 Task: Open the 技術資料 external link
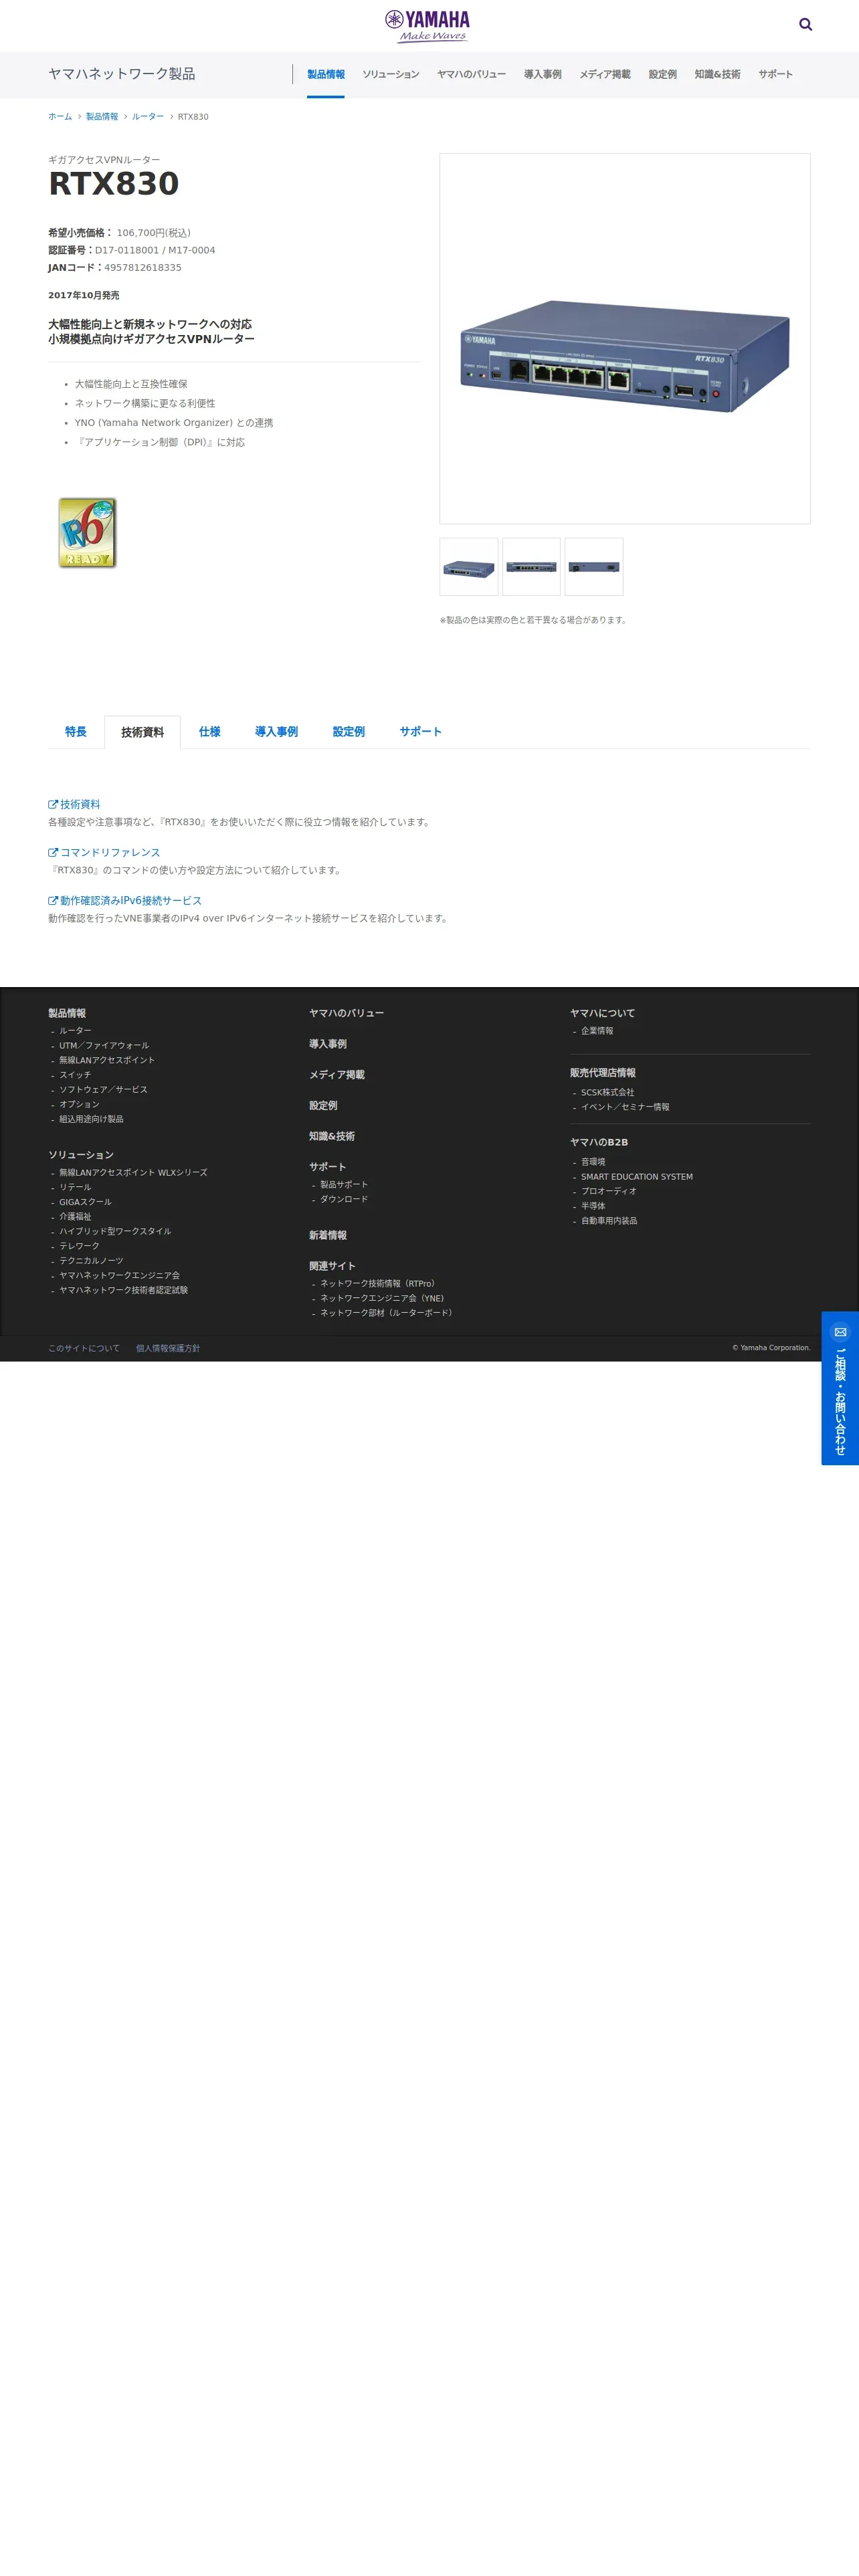(74, 804)
